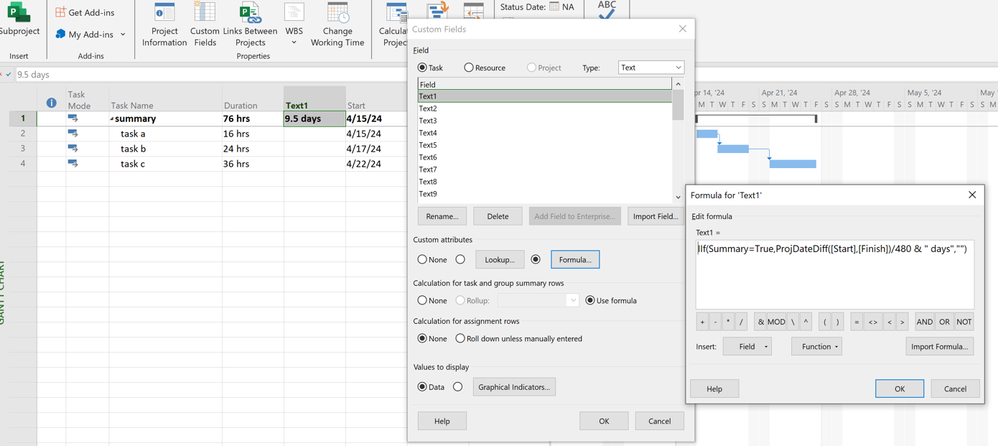Open Links Between Projects
The image size is (998, 446).
click(x=250, y=25)
